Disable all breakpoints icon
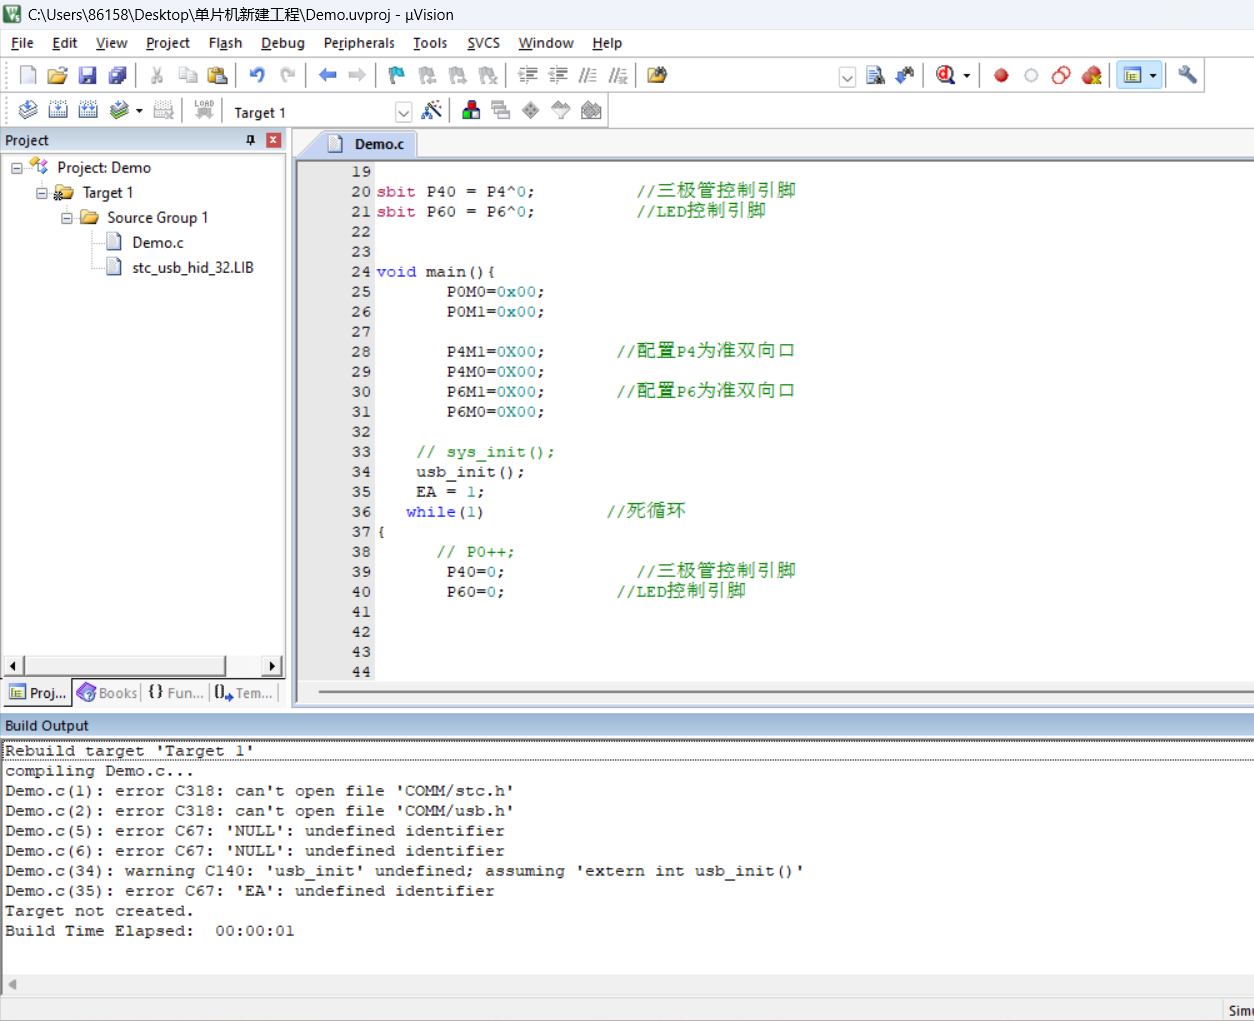Screen dimensions: 1254x1021 [1061, 75]
